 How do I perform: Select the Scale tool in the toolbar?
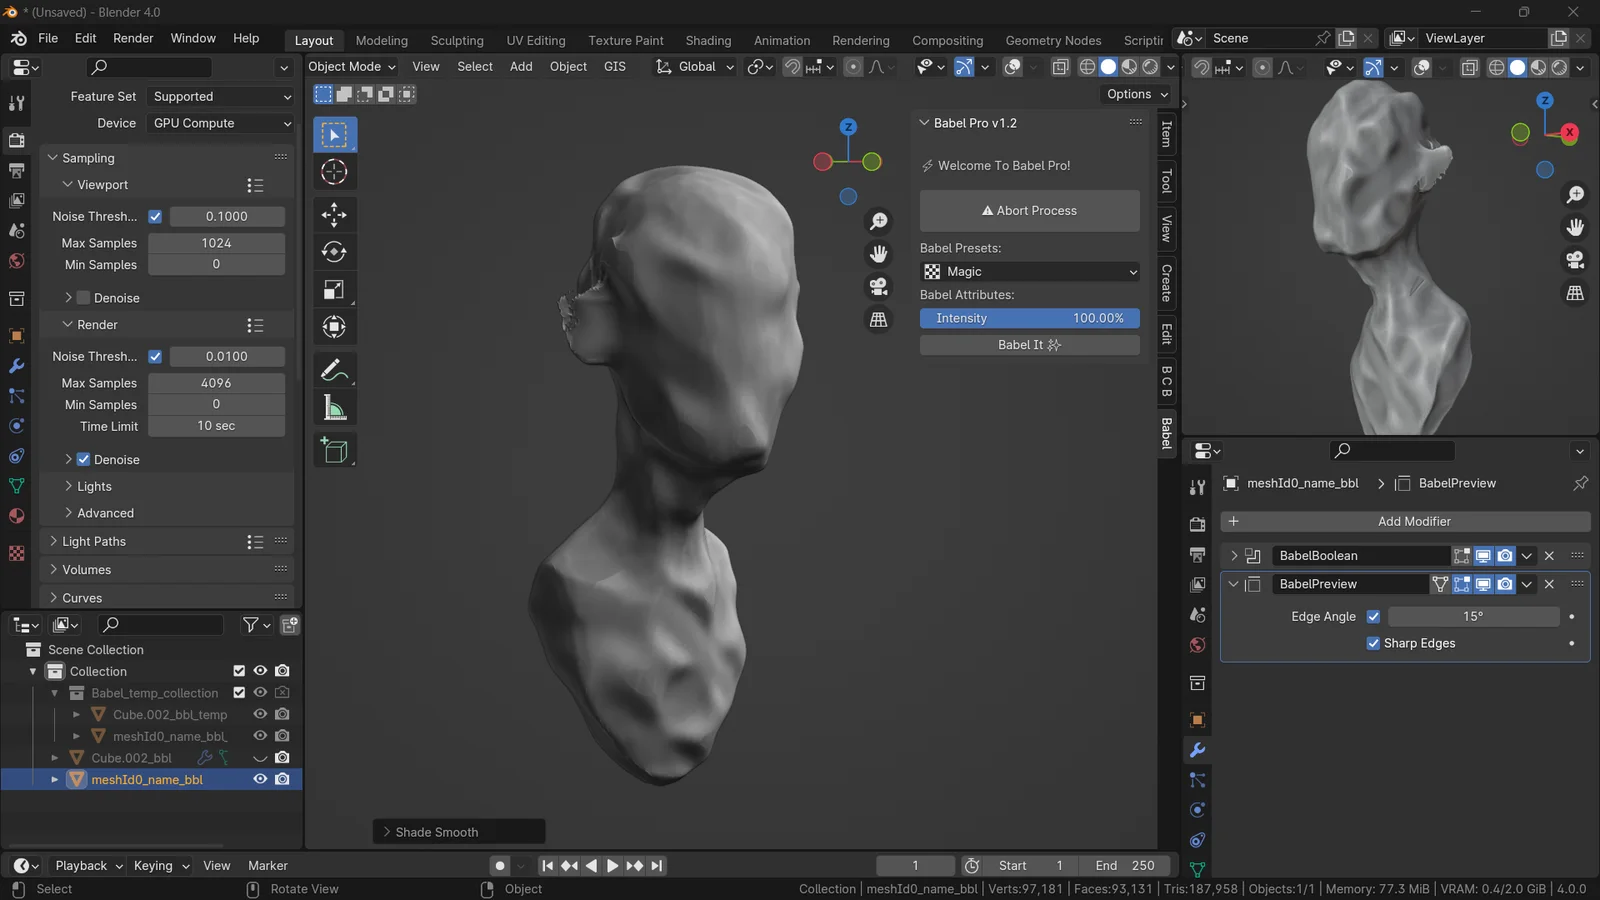click(x=334, y=290)
